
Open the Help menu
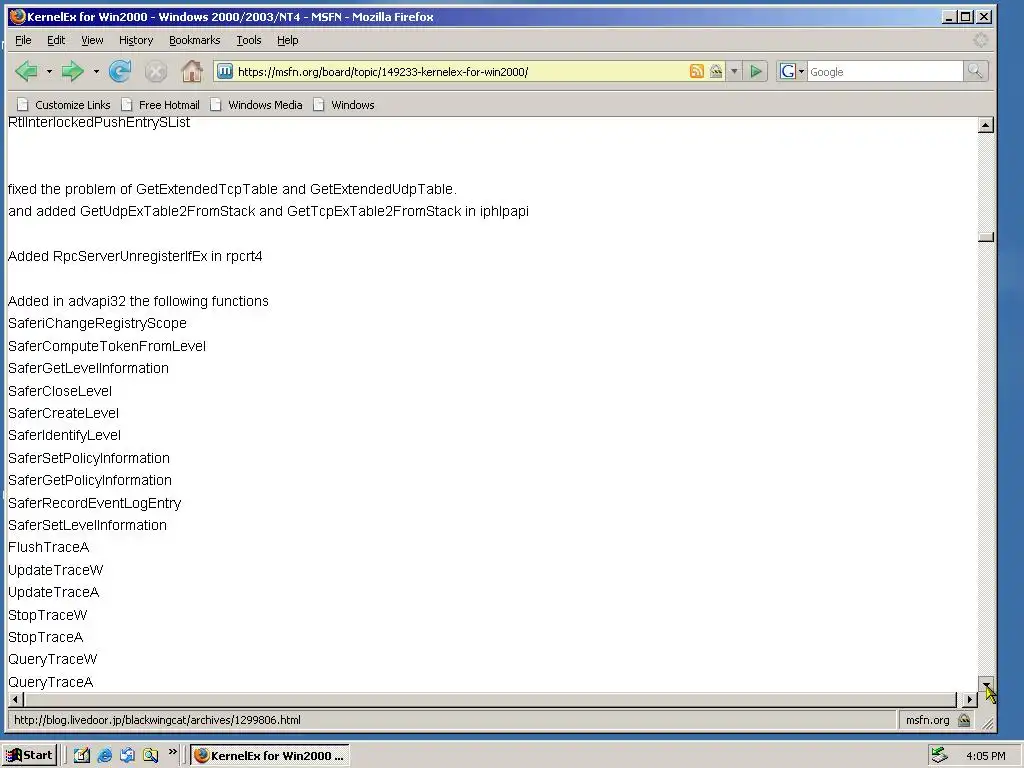[x=287, y=40]
